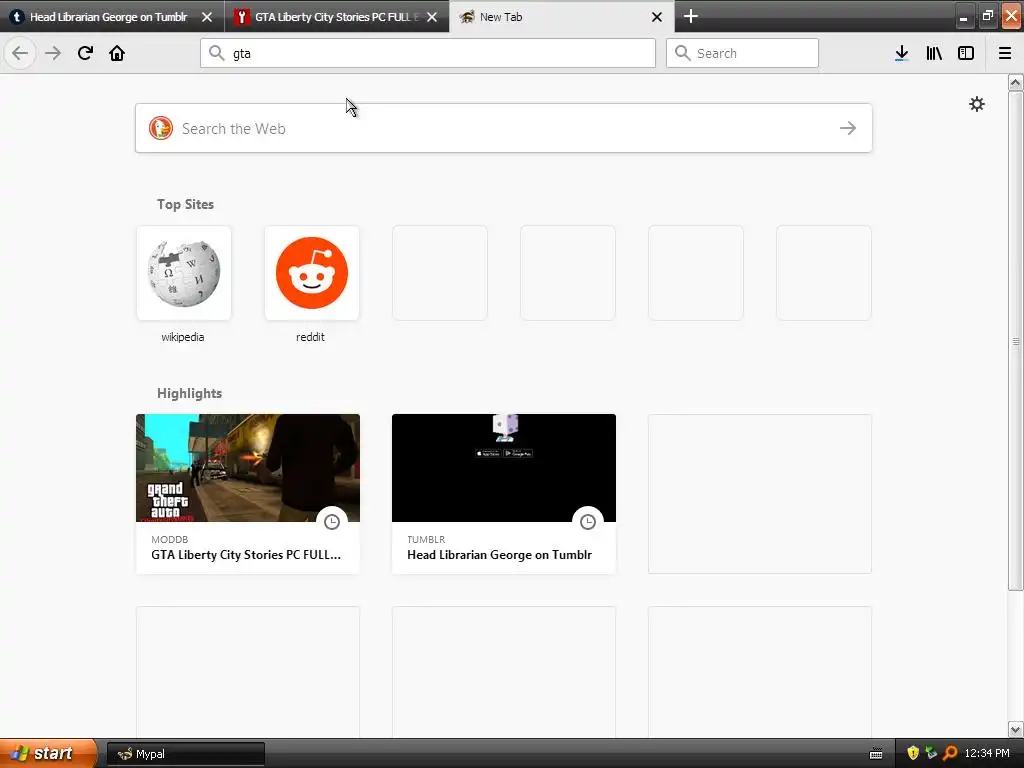Click the security shield tray icon
Screen dimensions: 1024x768
pos(913,753)
